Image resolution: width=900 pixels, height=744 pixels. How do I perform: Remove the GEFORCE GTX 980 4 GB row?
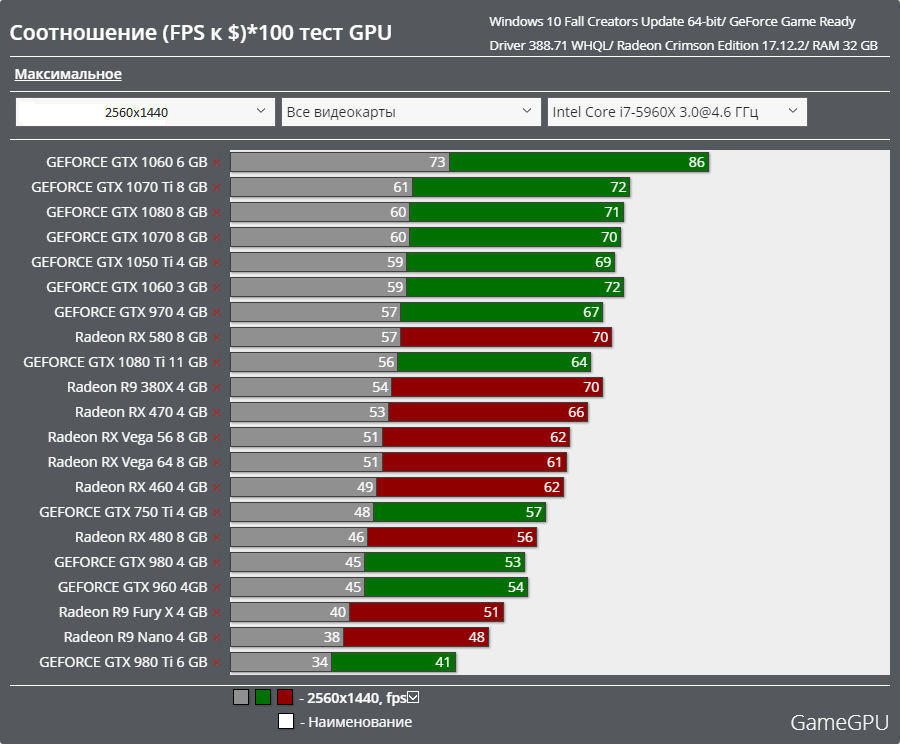point(216,563)
